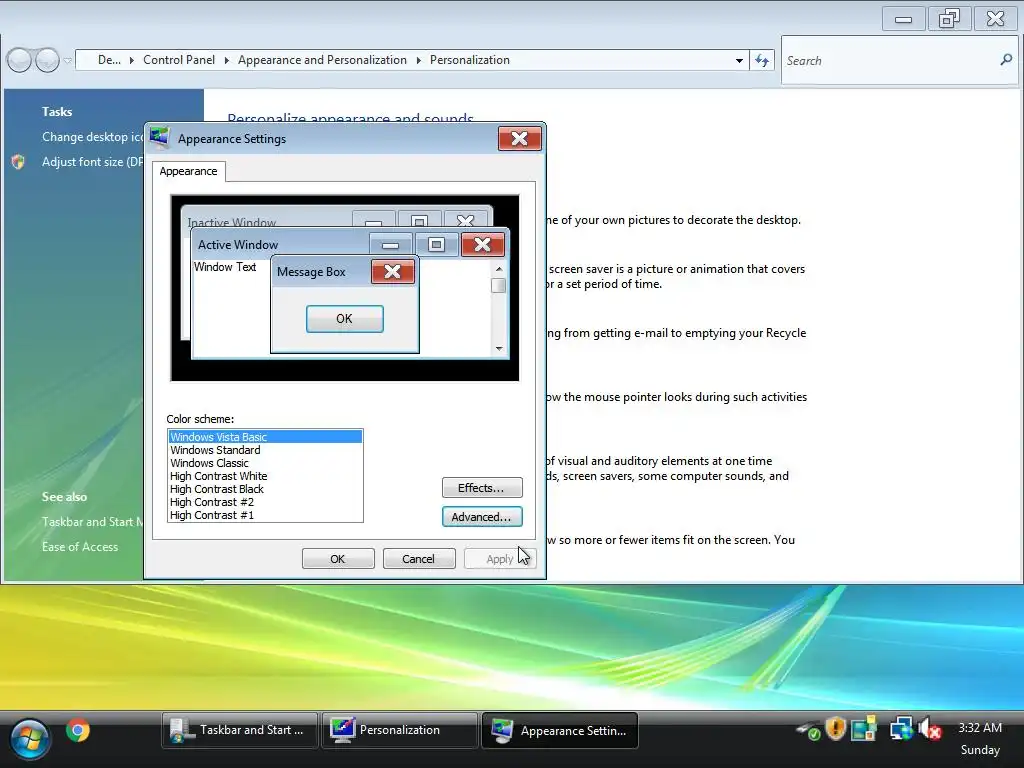Select Windows Vista Basic color scheme
The image size is (1024, 768).
point(265,437)
